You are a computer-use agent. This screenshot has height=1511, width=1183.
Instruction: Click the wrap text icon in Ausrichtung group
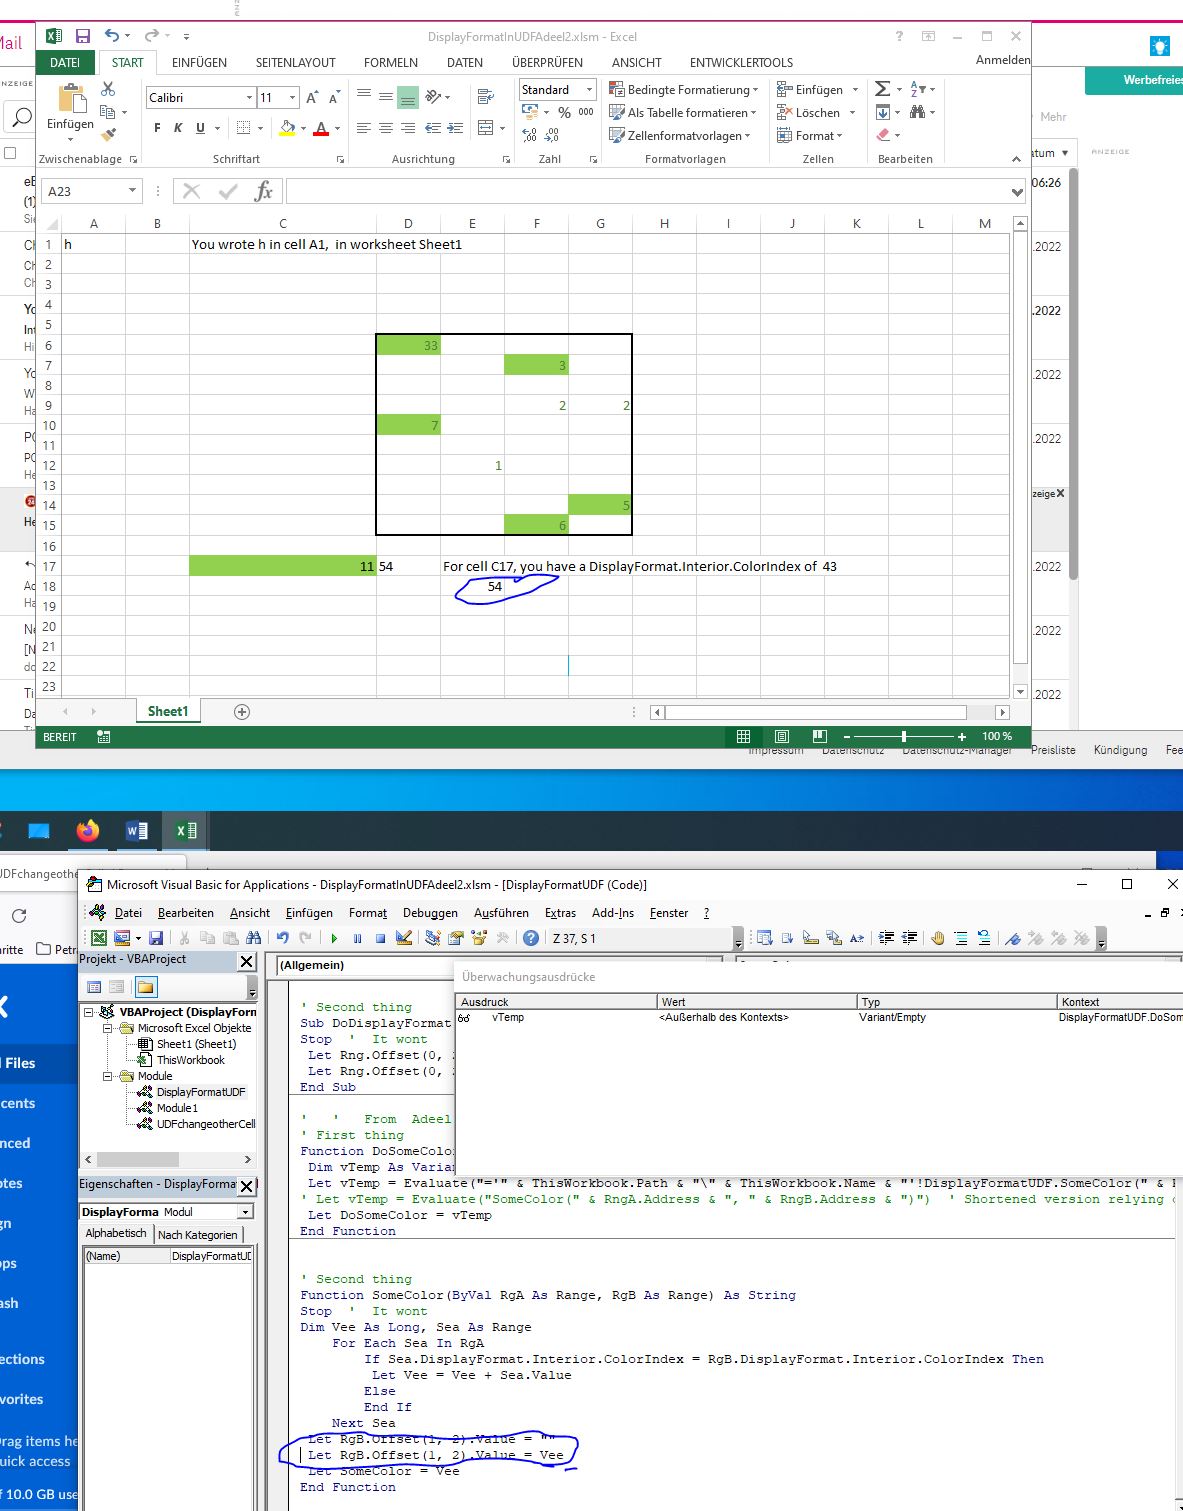[486, 97]
